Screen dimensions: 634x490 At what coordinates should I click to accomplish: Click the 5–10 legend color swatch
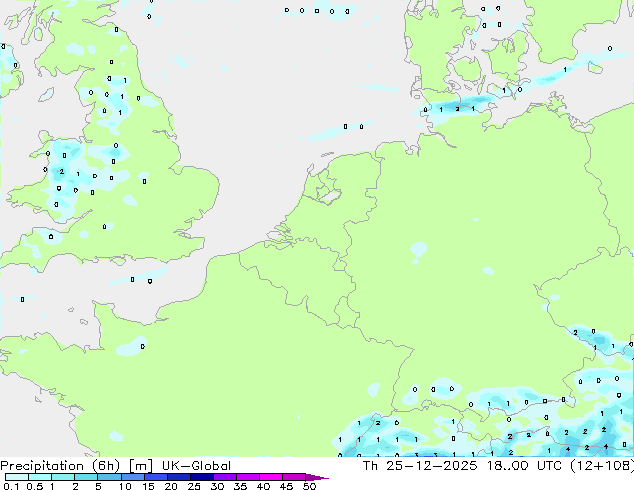pos(109,477)
